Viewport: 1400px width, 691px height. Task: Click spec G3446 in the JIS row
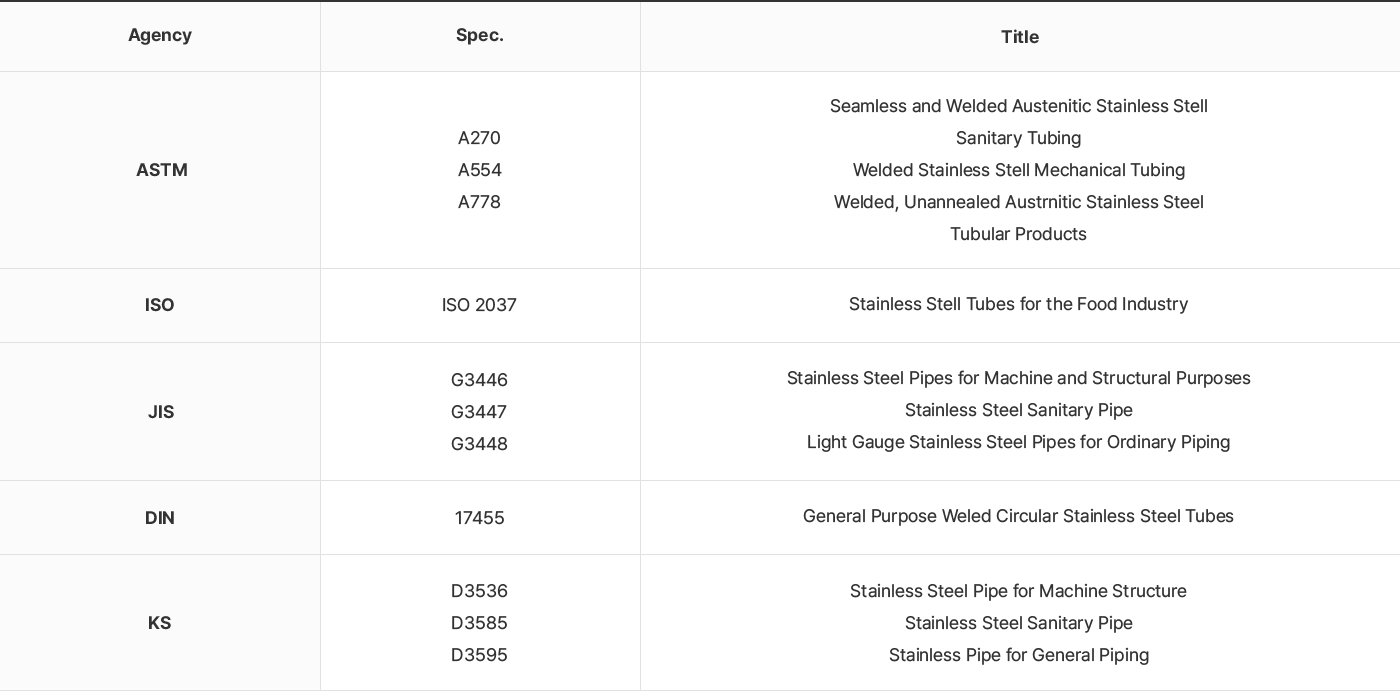pos(479,380)
